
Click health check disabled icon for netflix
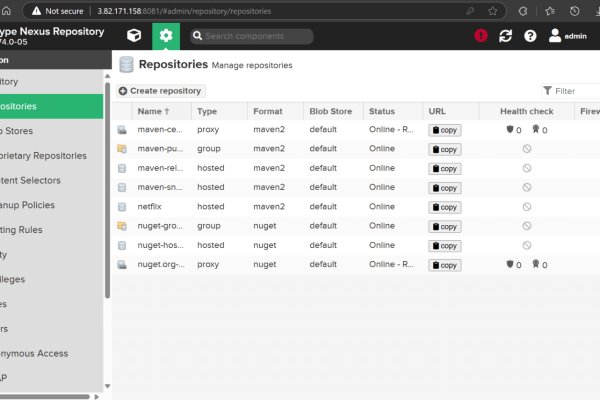coord(527,207)
